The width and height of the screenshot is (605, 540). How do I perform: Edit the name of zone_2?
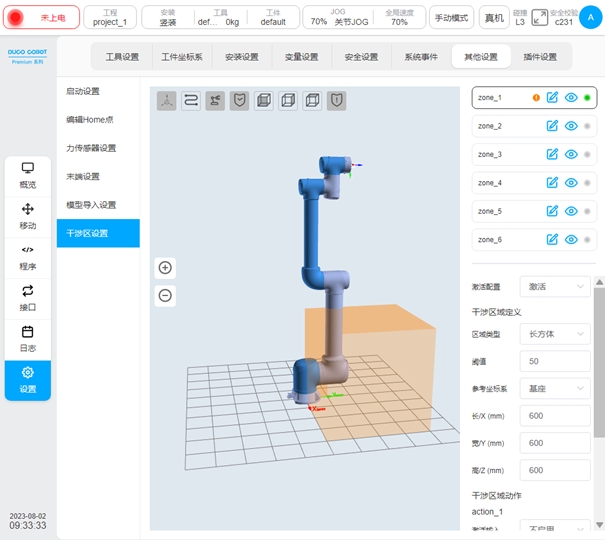coord(552,126)
